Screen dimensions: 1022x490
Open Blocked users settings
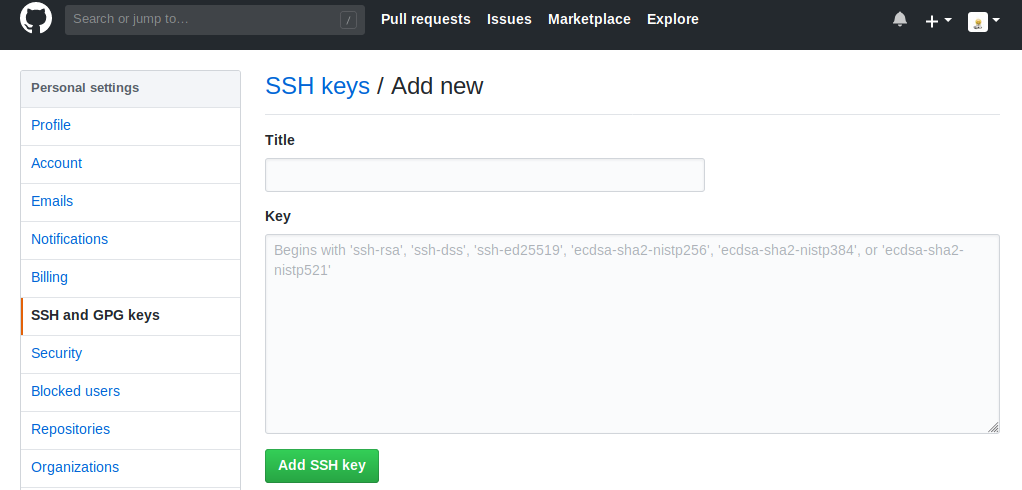point(76,392)
